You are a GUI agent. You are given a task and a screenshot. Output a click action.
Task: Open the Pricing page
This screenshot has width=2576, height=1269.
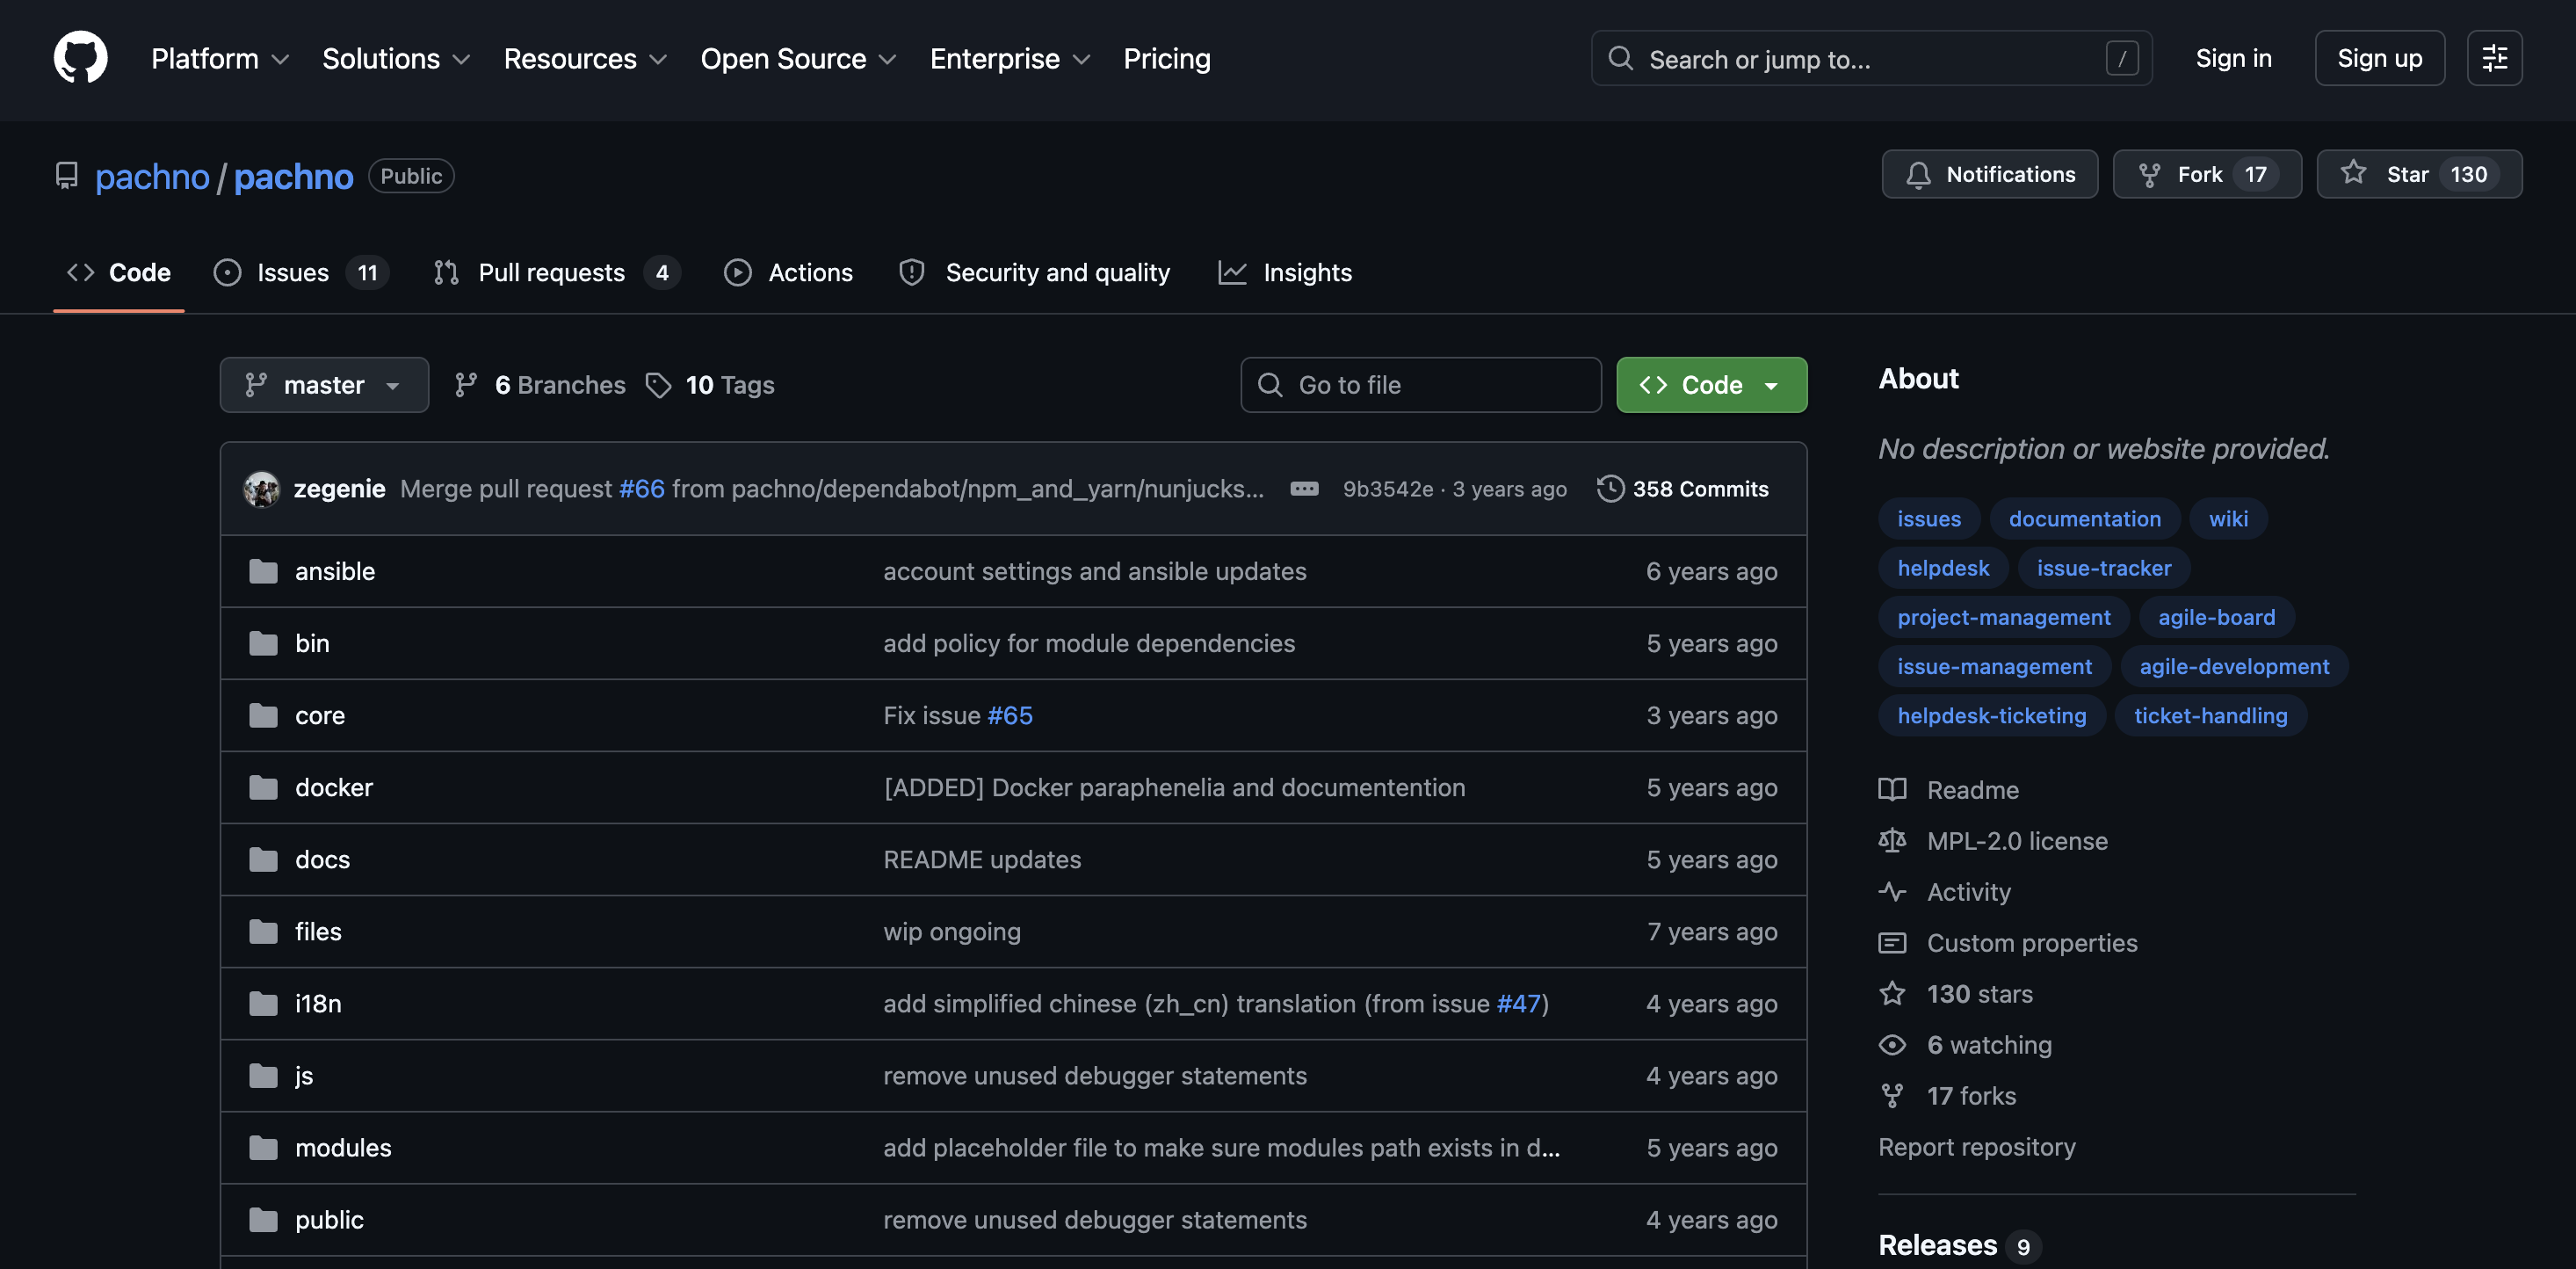pyautogui.click(x=1166, y=59)
